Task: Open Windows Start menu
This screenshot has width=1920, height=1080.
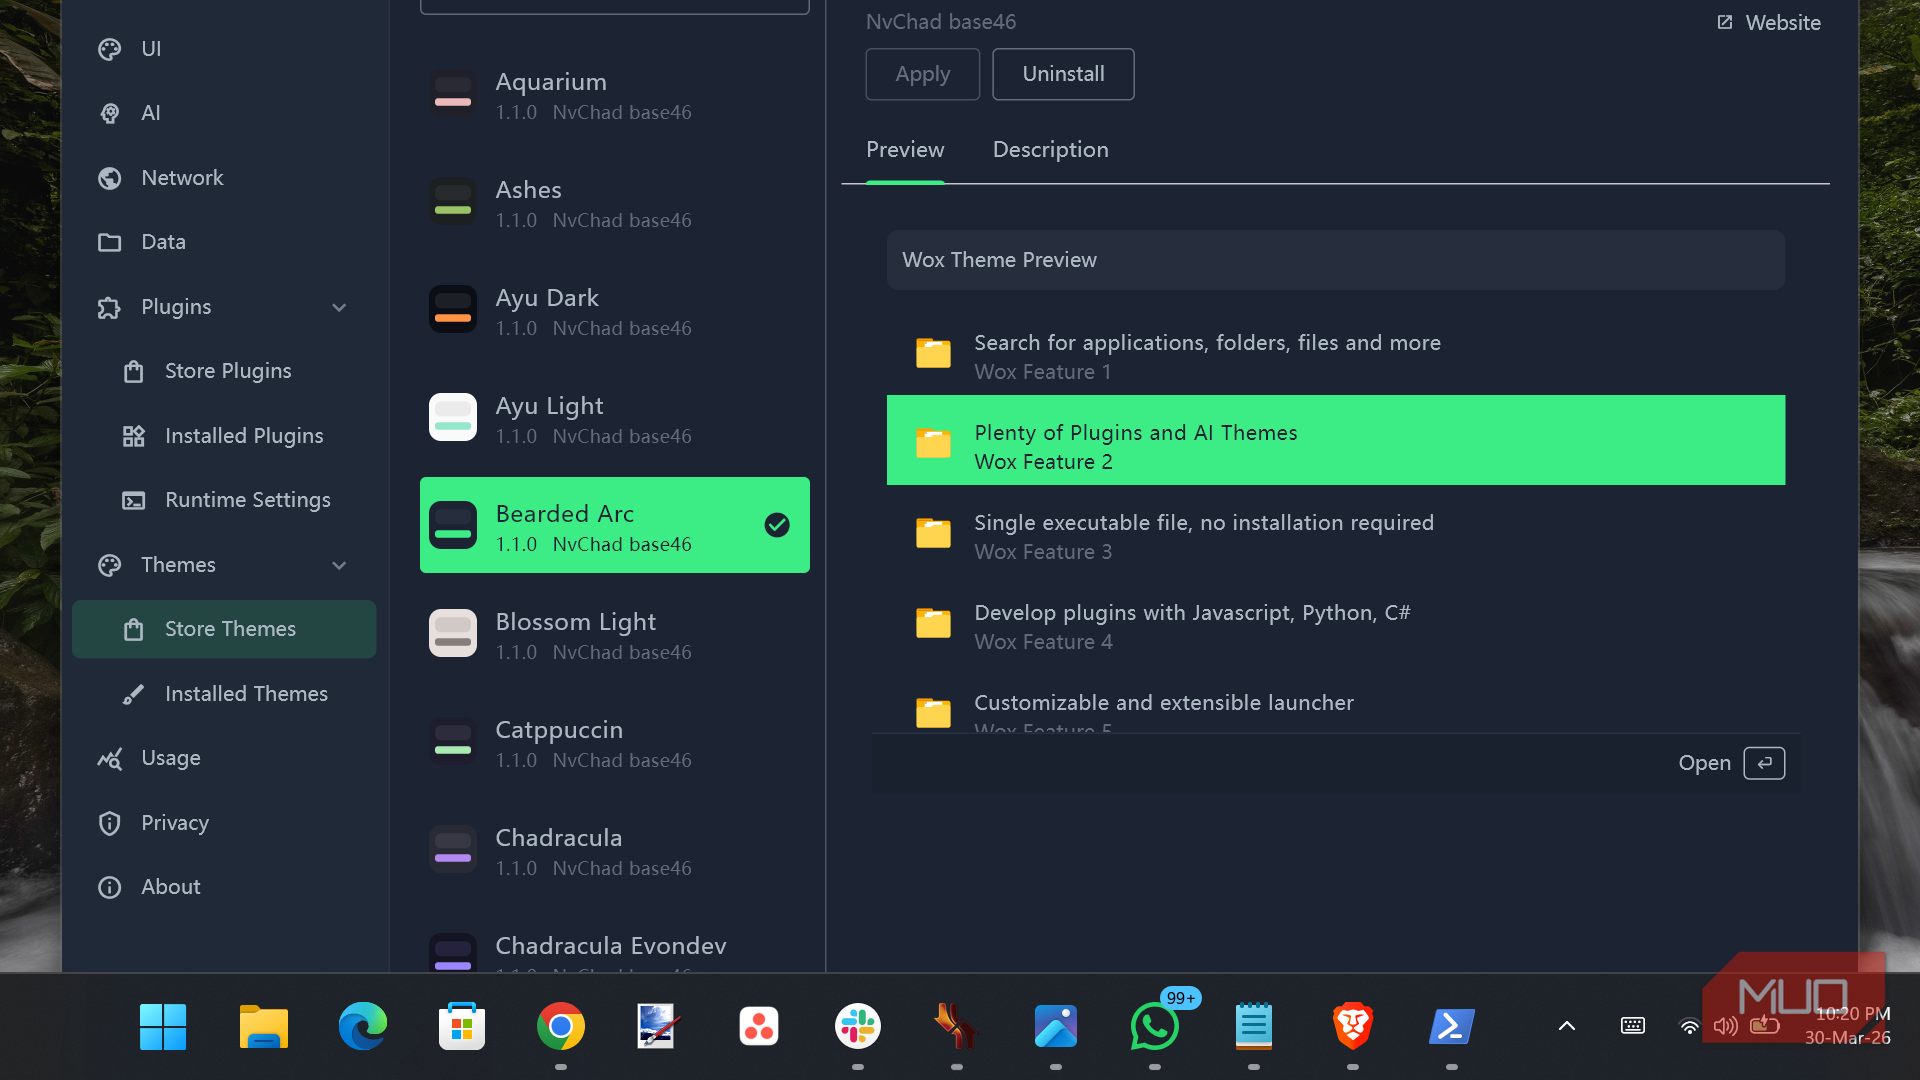Action: click(x=163, y=1027)
